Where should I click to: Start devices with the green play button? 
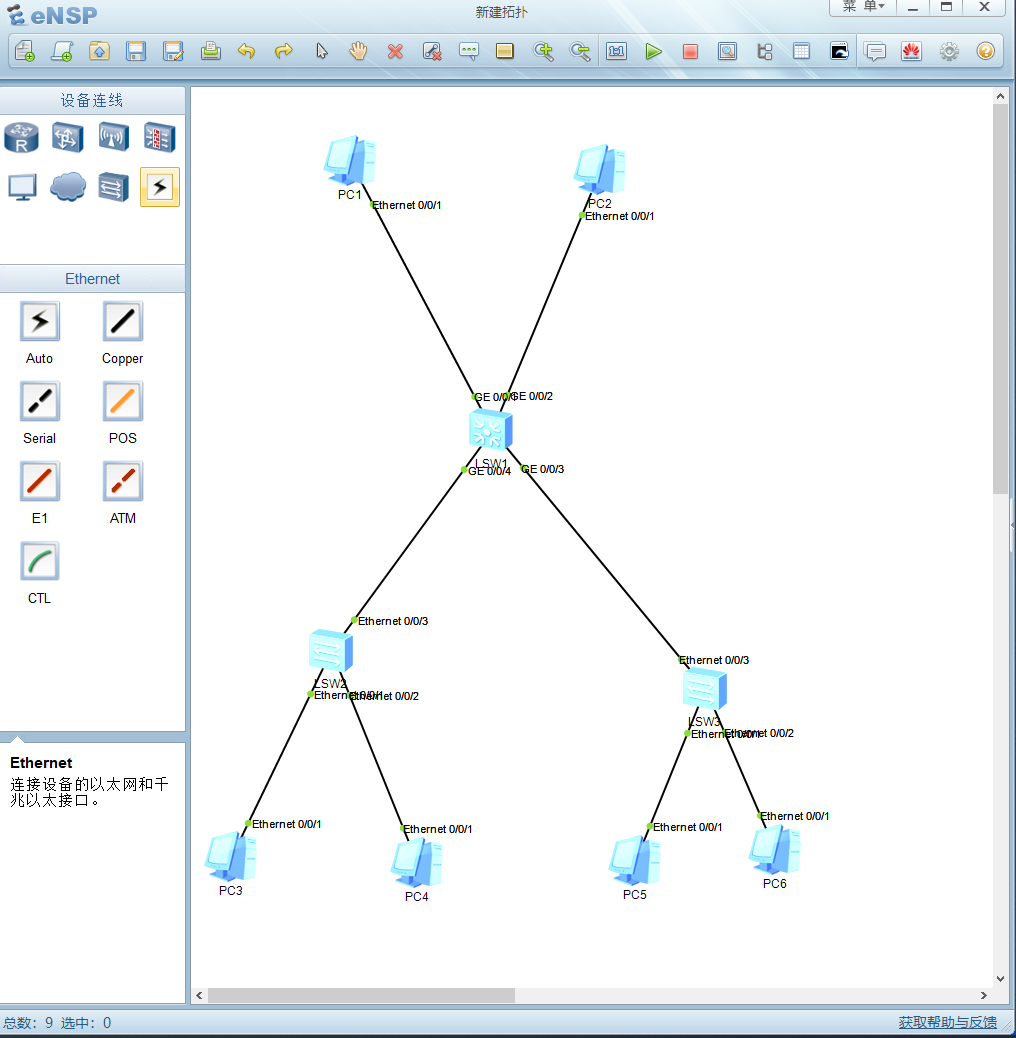pos(654,51)
